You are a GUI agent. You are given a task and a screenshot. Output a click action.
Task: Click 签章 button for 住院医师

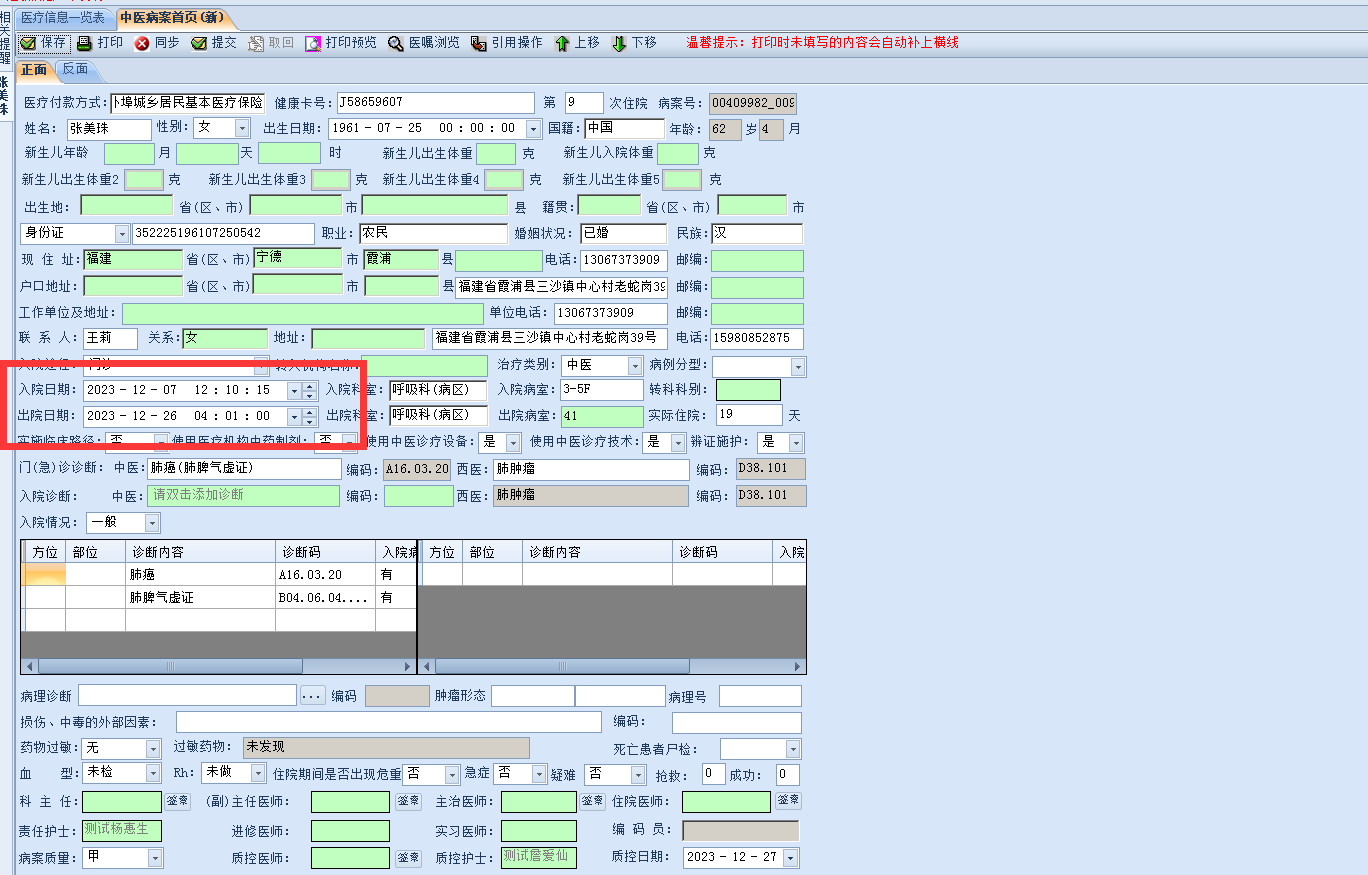coord(788,801)
